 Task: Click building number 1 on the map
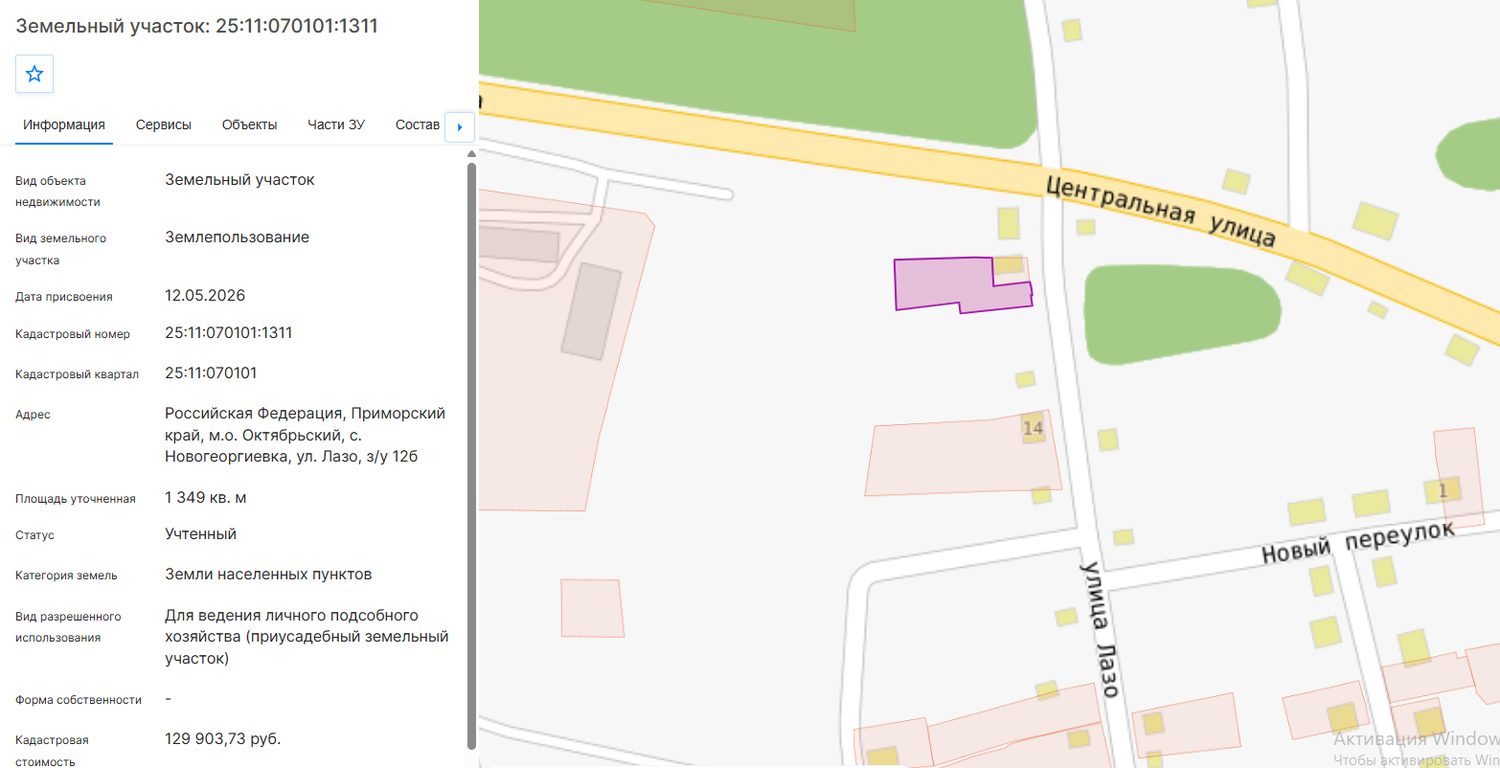click(x=1443, y=490)
